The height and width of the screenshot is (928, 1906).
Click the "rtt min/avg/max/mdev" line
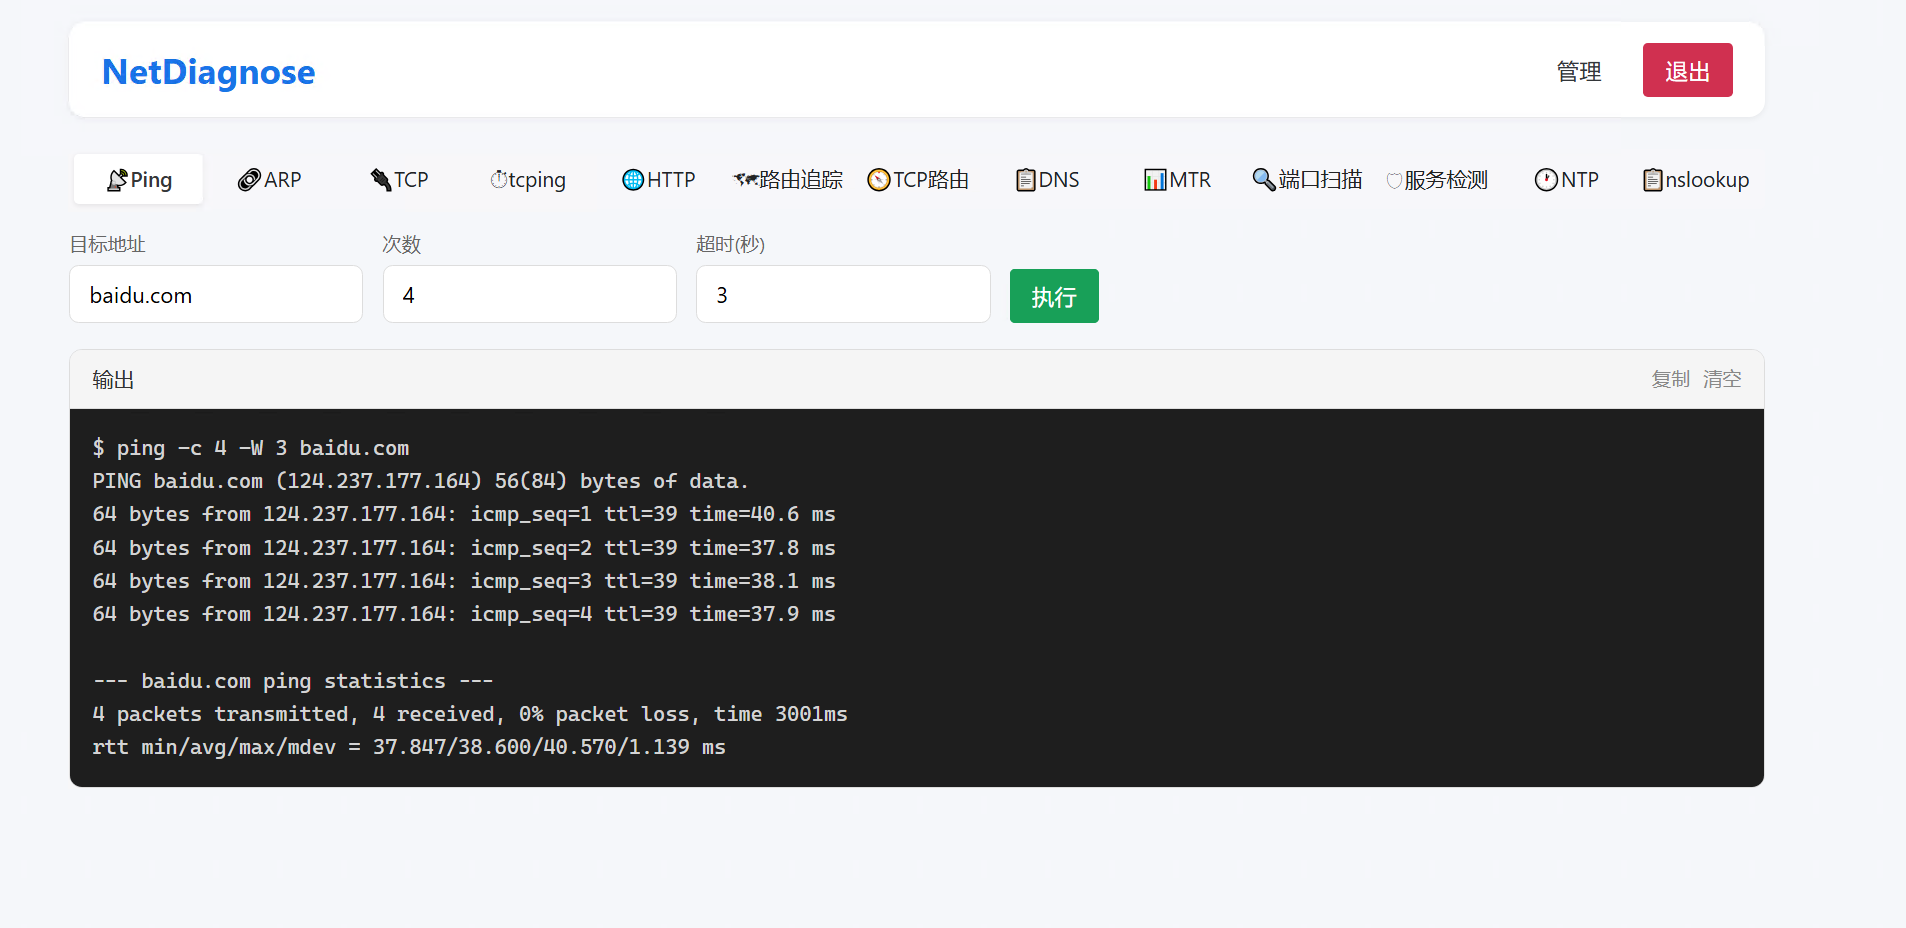point(409,747)
